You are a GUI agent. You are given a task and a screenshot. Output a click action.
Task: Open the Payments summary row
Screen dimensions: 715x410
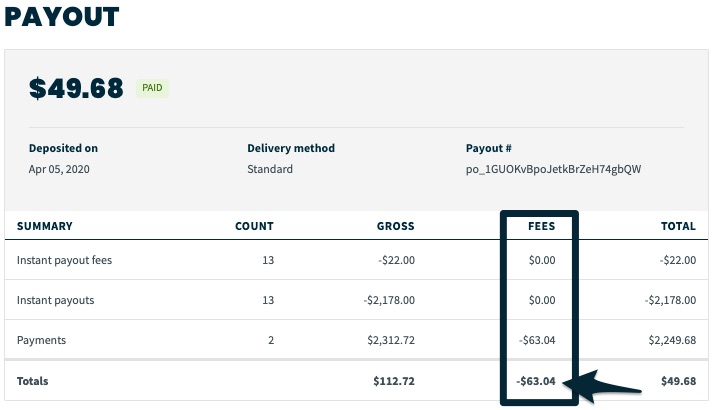coord(357,340)
